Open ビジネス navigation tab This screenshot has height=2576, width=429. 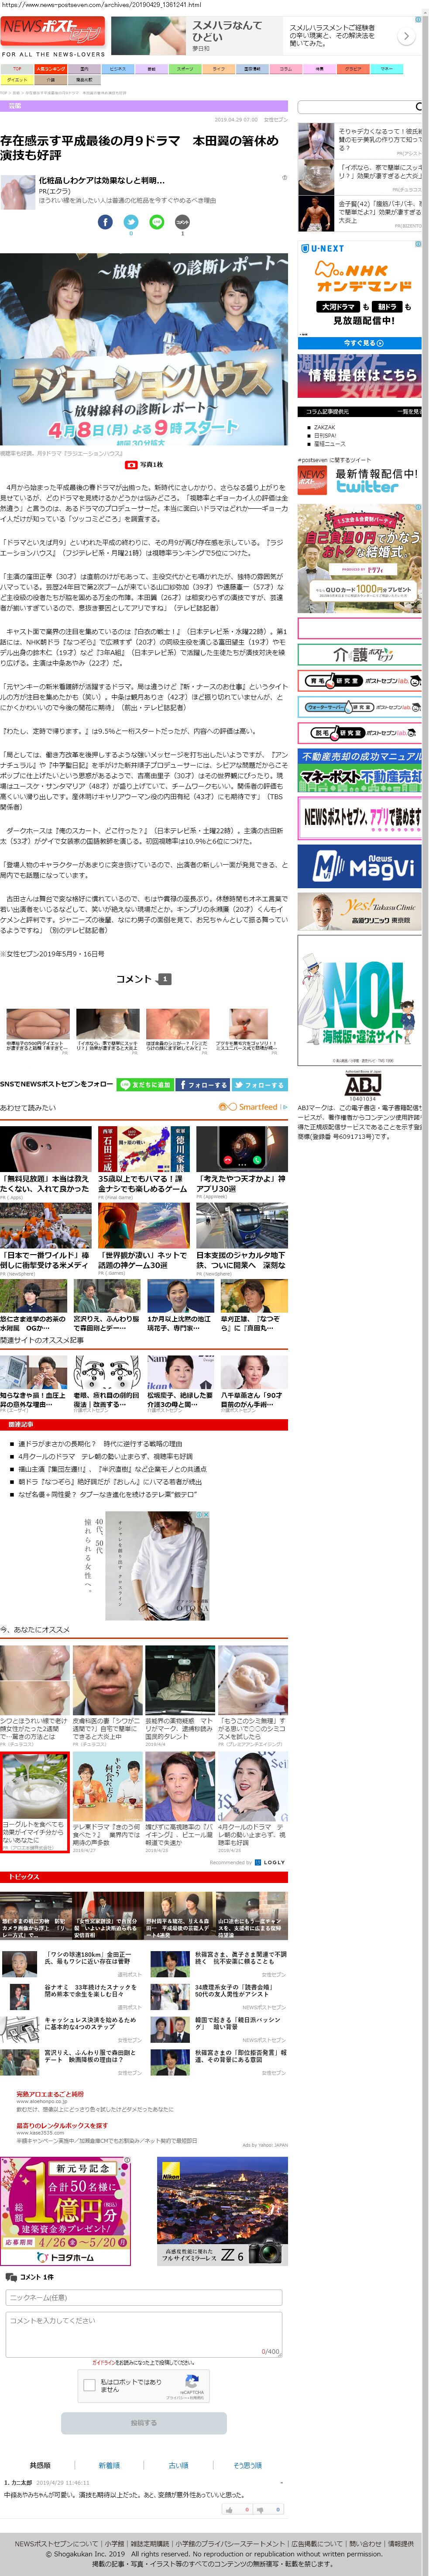(x=117, y=69)
